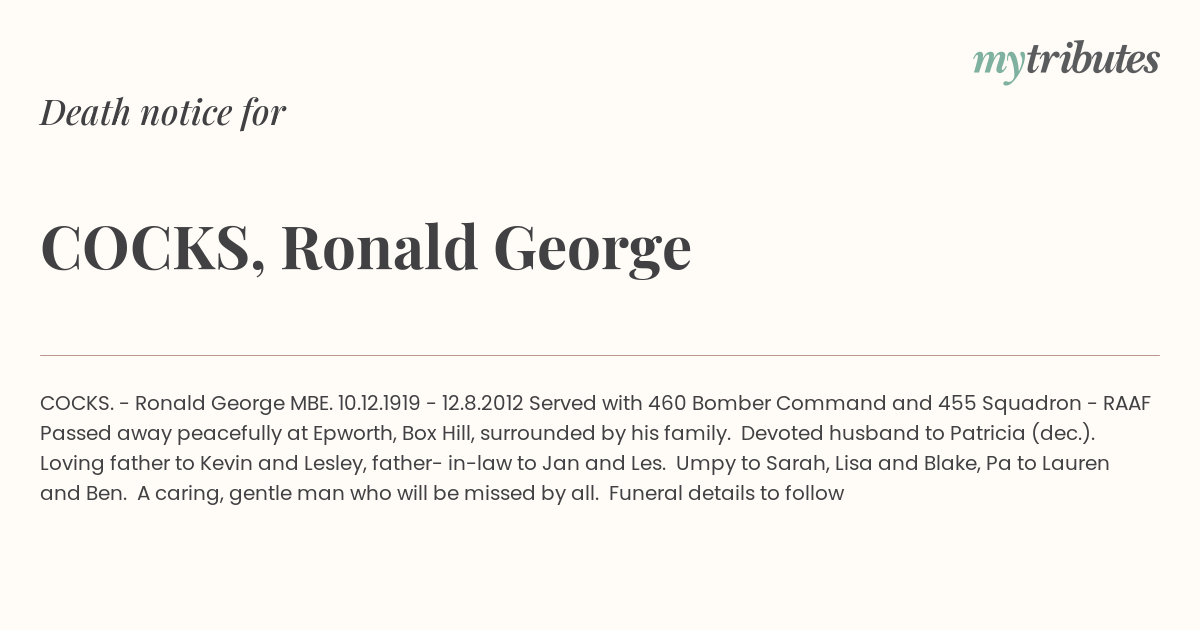The width and height of the screenshot is (1200, 630).
Task: Click "Funeral details to follow" text
Action: (x=727, y=493)
